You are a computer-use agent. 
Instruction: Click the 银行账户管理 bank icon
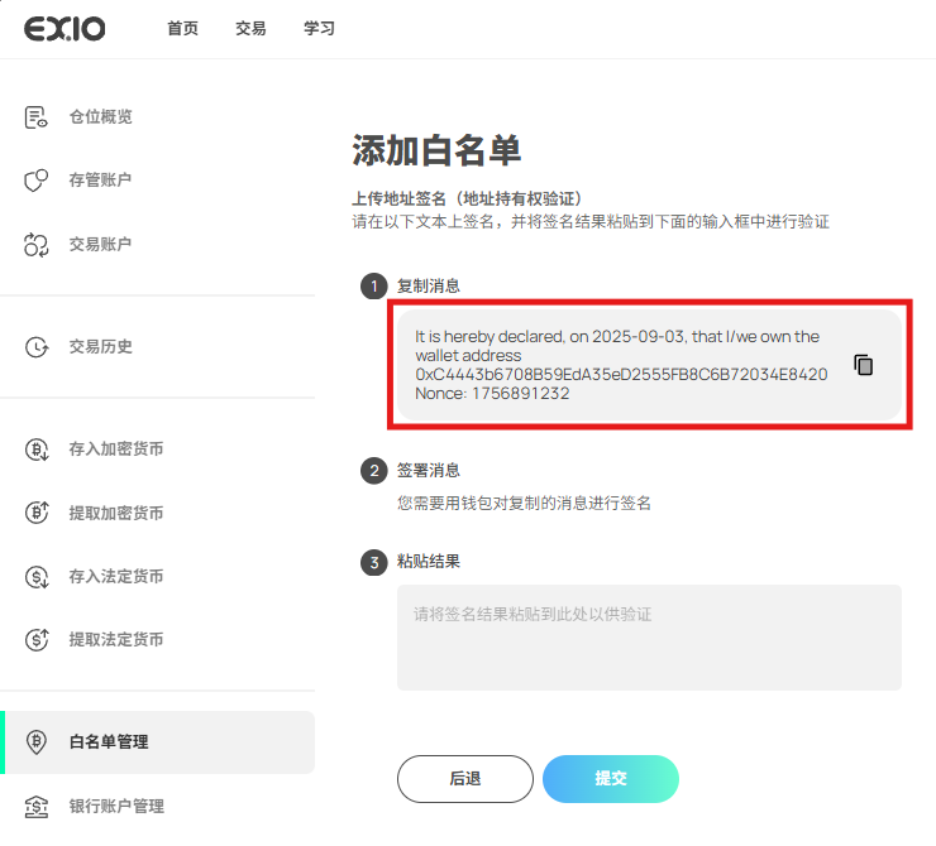36,806
